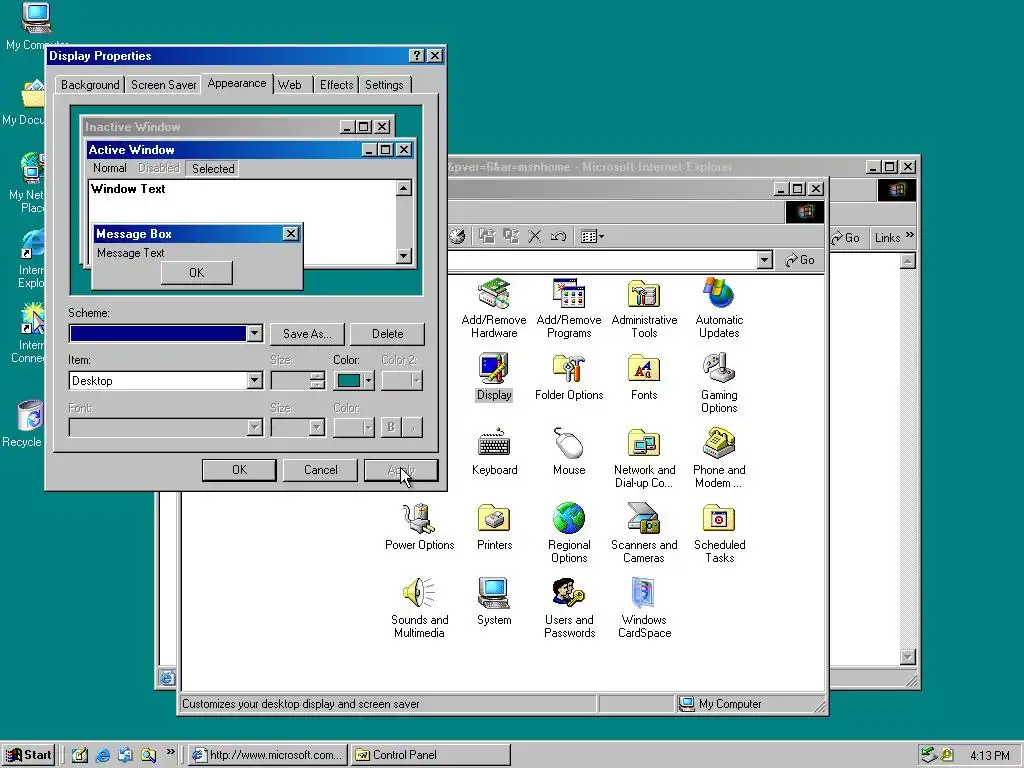
Task: Open Windows CardSpace icon
Action: pyautogui.click(x=644, y=608)
